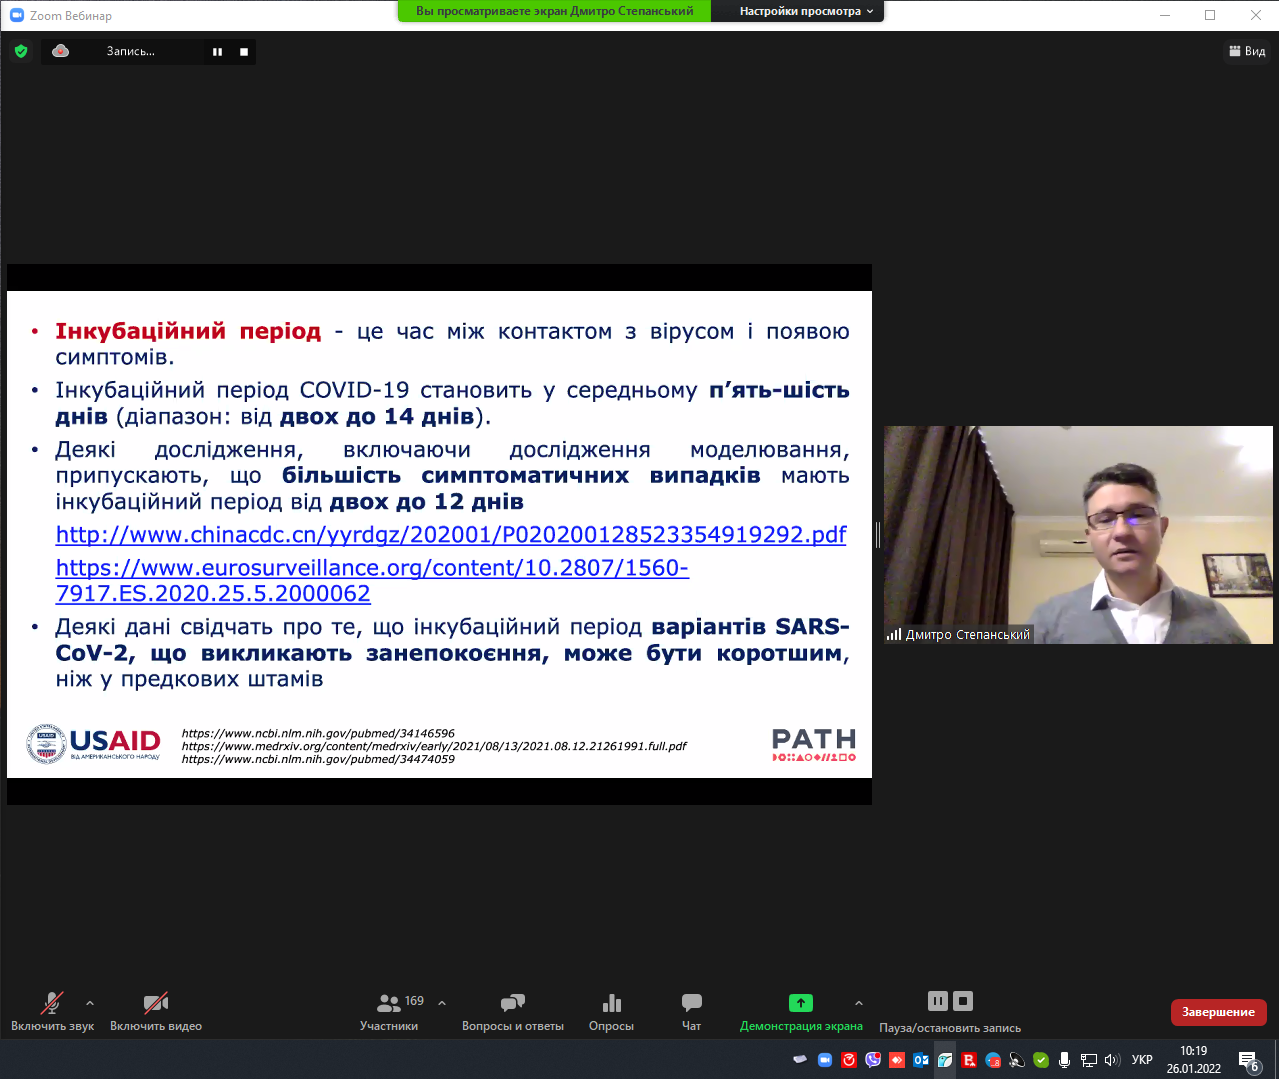Click the encryption shield icon

[x=21, y=51]
